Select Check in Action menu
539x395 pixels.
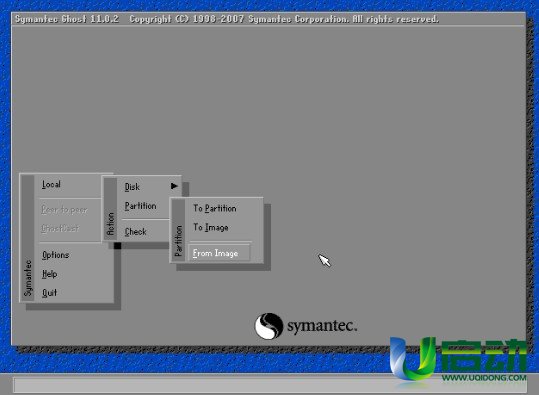click(136, 232)
